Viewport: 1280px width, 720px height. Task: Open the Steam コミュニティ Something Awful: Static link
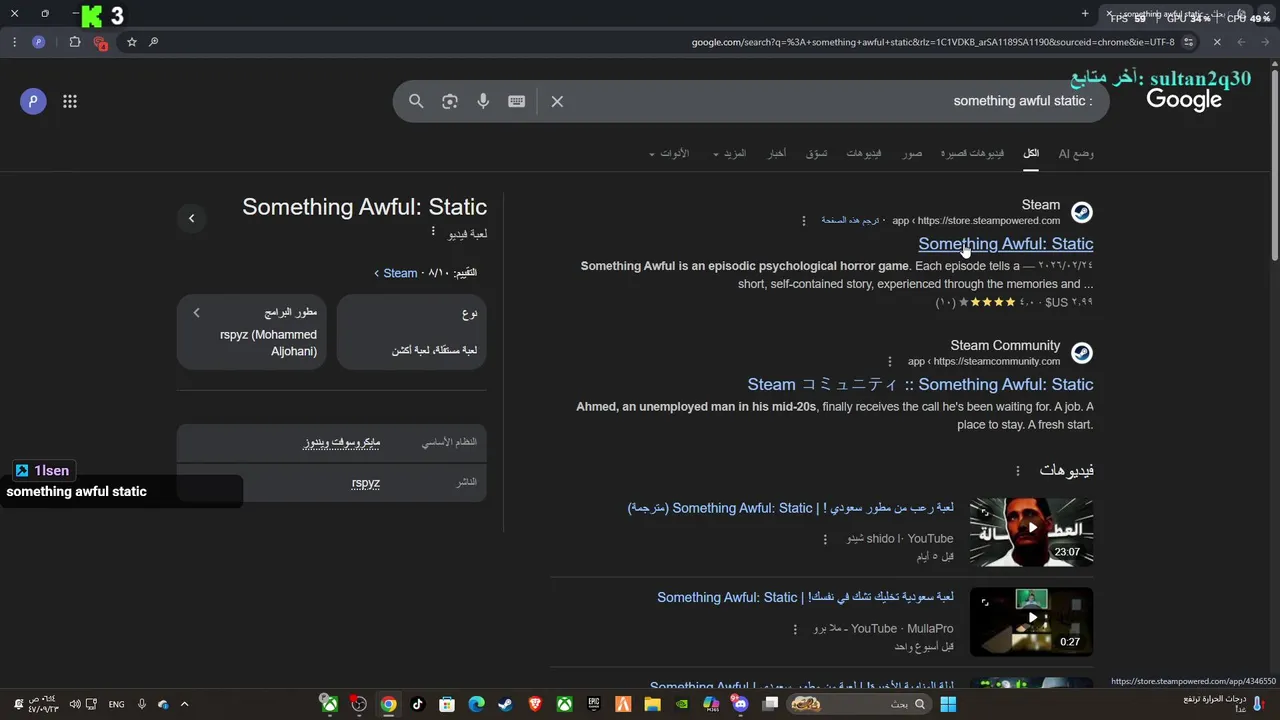pyautogui.click(x=920, y=384)
